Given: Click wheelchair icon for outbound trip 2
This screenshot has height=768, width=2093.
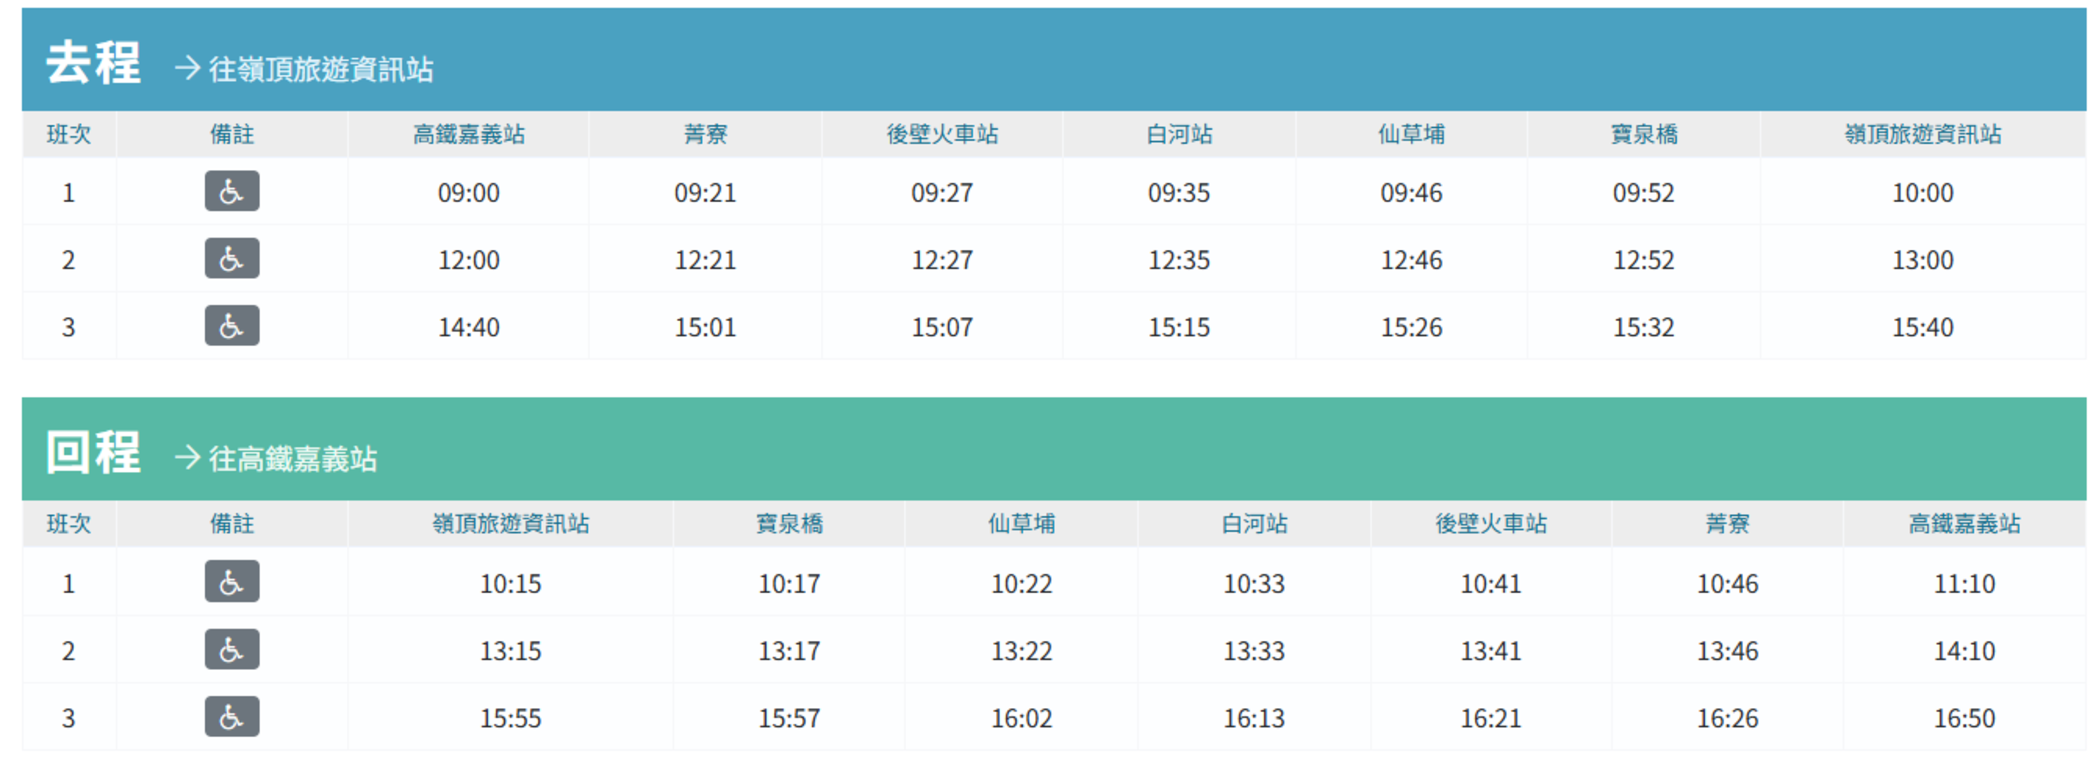Looking at the screenshot, I should tap(232, 259).
